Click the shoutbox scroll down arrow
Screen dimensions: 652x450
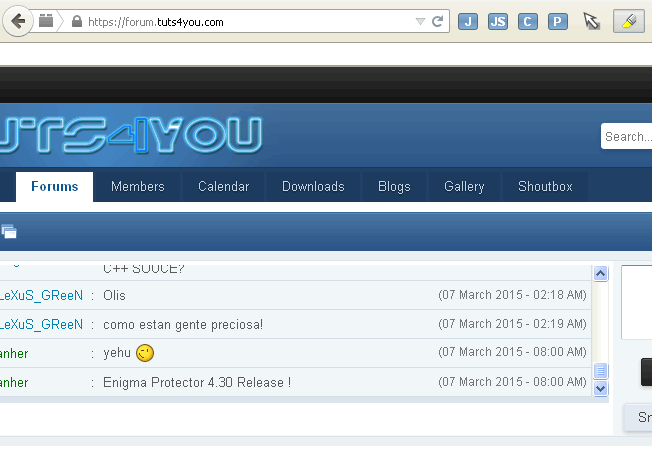[x=601, y=388]
